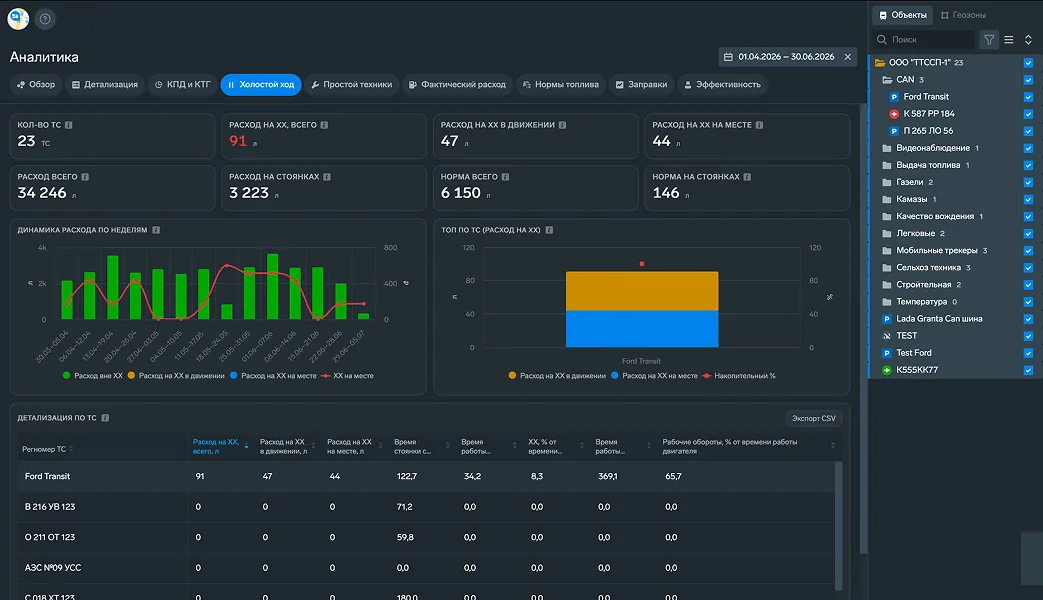Go to the Заправки tab
Image resolution: width=1043 pixels, height=600 pixels.
click(641, 84)
